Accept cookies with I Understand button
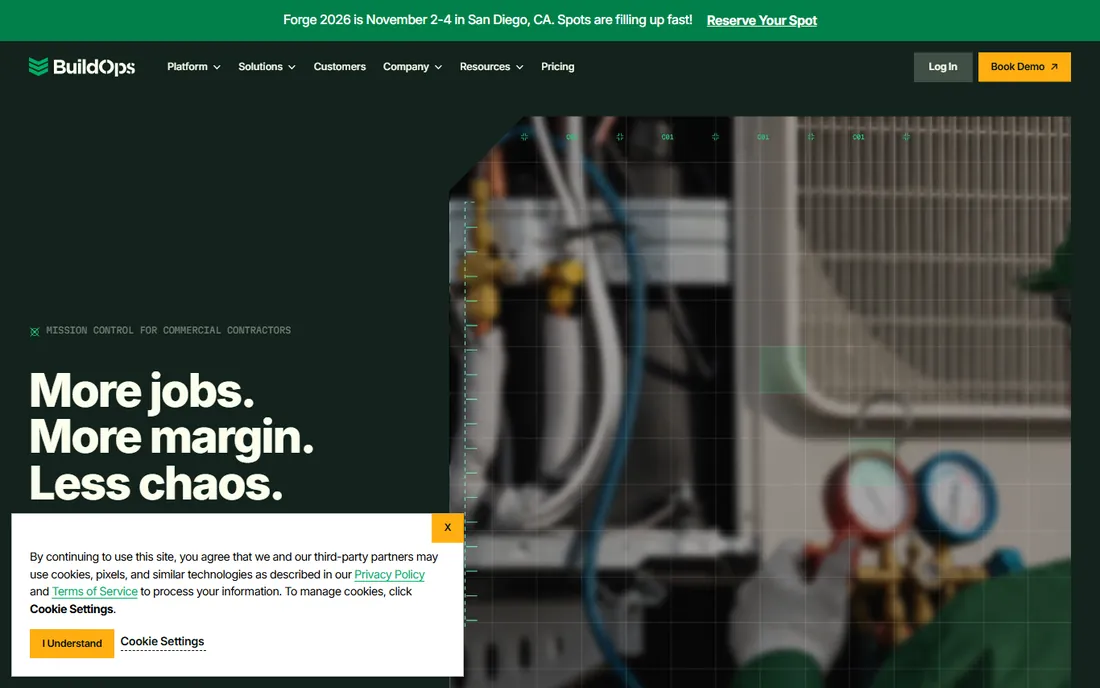This screenshot has width=1100, height=688. point(72,643)
